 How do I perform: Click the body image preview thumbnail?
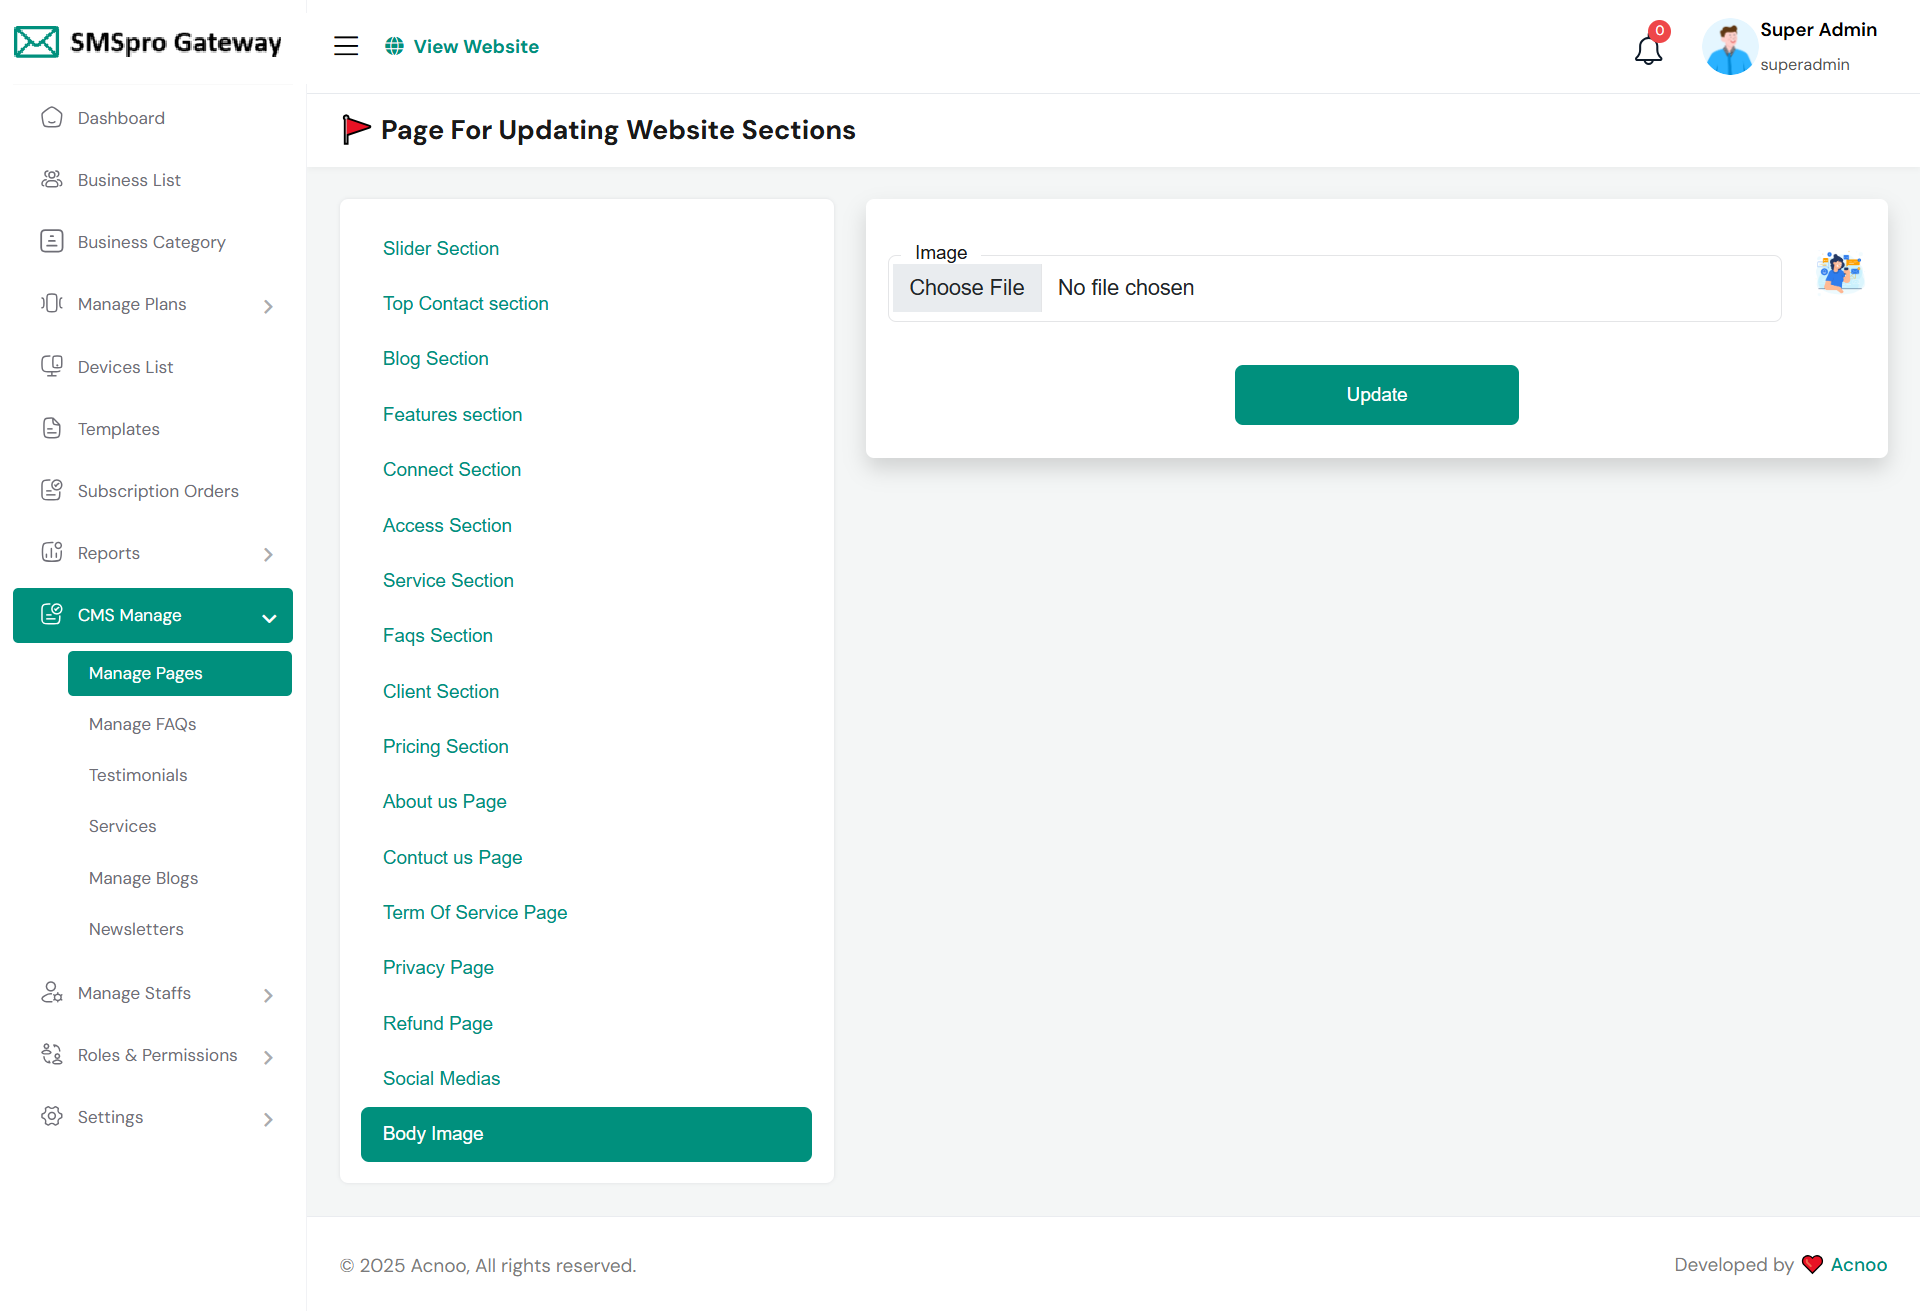(1840, 271)
